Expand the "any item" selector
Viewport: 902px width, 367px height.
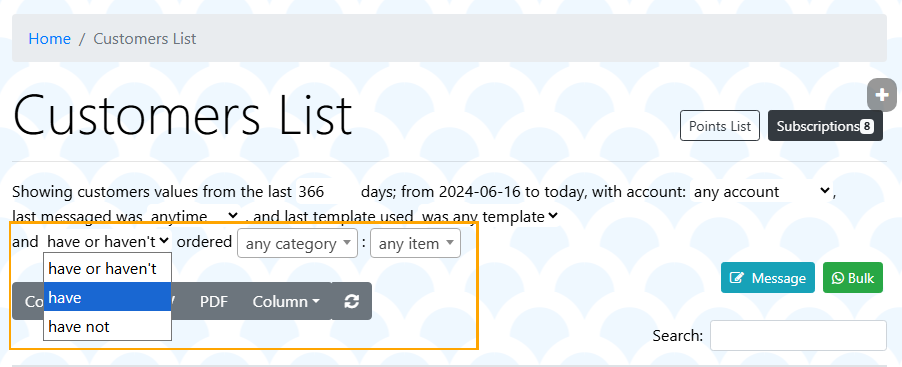[415, 243]
